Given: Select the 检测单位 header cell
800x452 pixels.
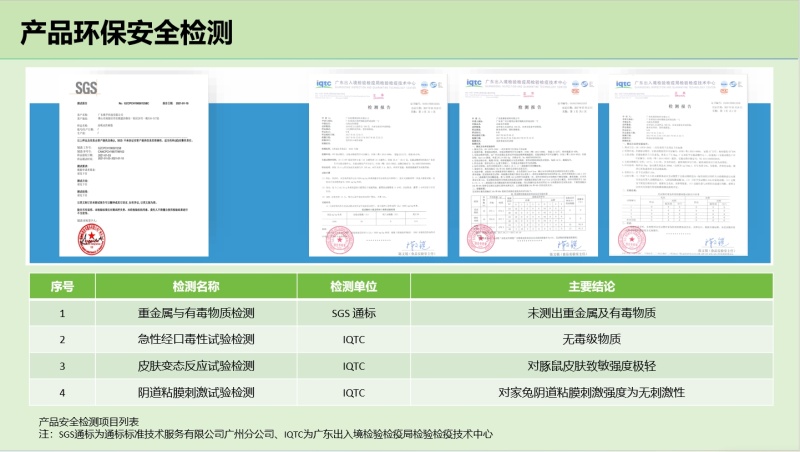Looking at the screenshot, I should click(354, 286).
